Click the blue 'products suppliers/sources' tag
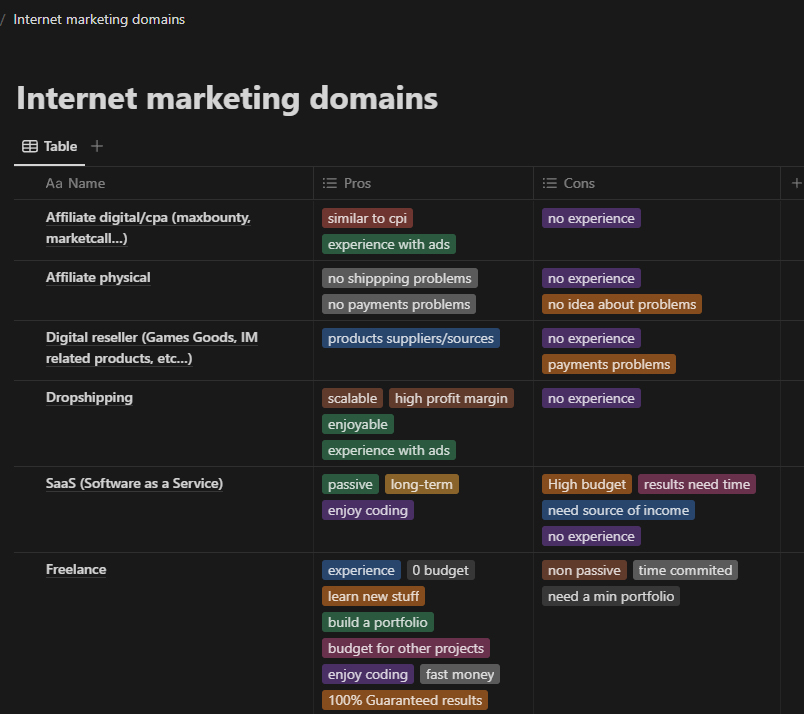This screenshot has height=714, width=804. click(411, 338)
